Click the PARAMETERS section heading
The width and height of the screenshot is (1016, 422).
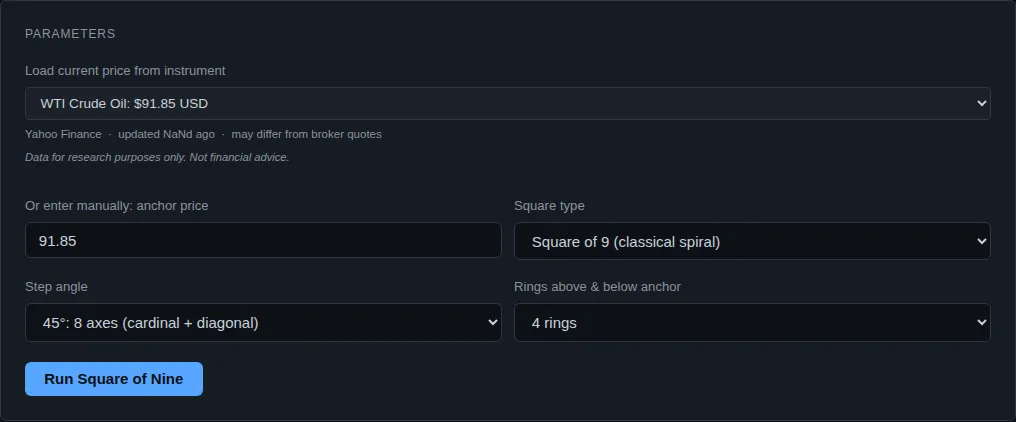coord(70,34)
